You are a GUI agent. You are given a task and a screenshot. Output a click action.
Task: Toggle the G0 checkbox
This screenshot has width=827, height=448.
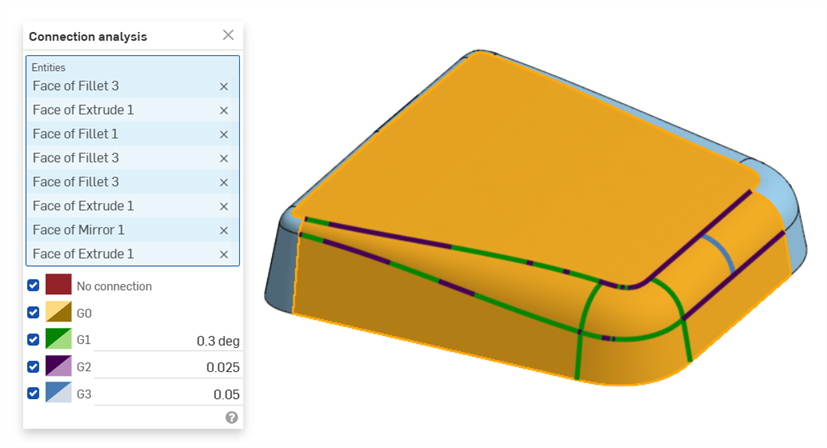(x=34, y=313)
